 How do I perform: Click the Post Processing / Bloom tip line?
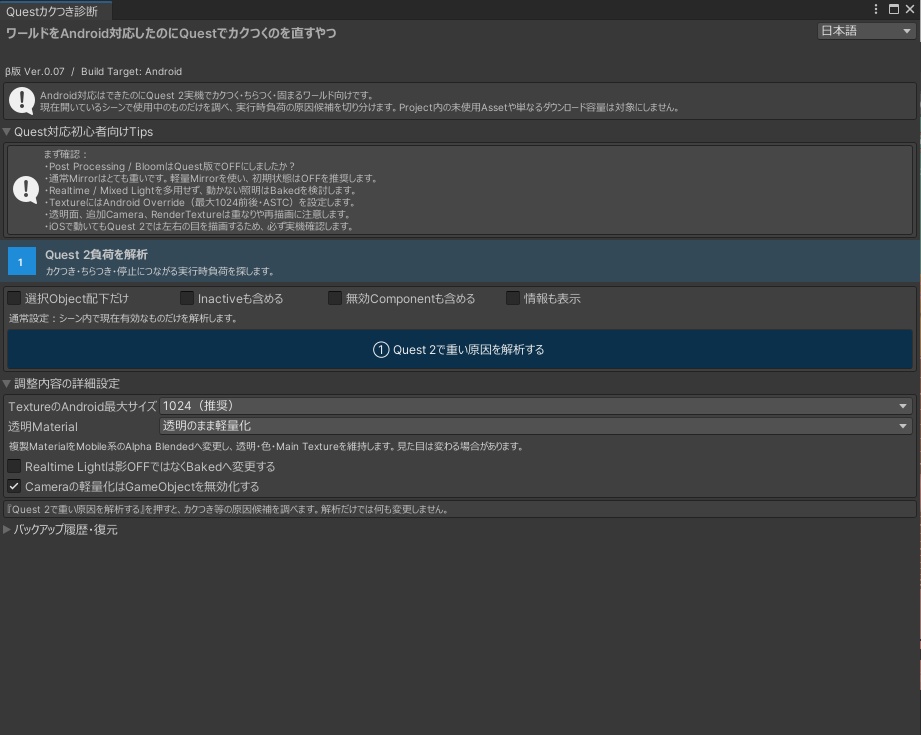pos(169,166)
